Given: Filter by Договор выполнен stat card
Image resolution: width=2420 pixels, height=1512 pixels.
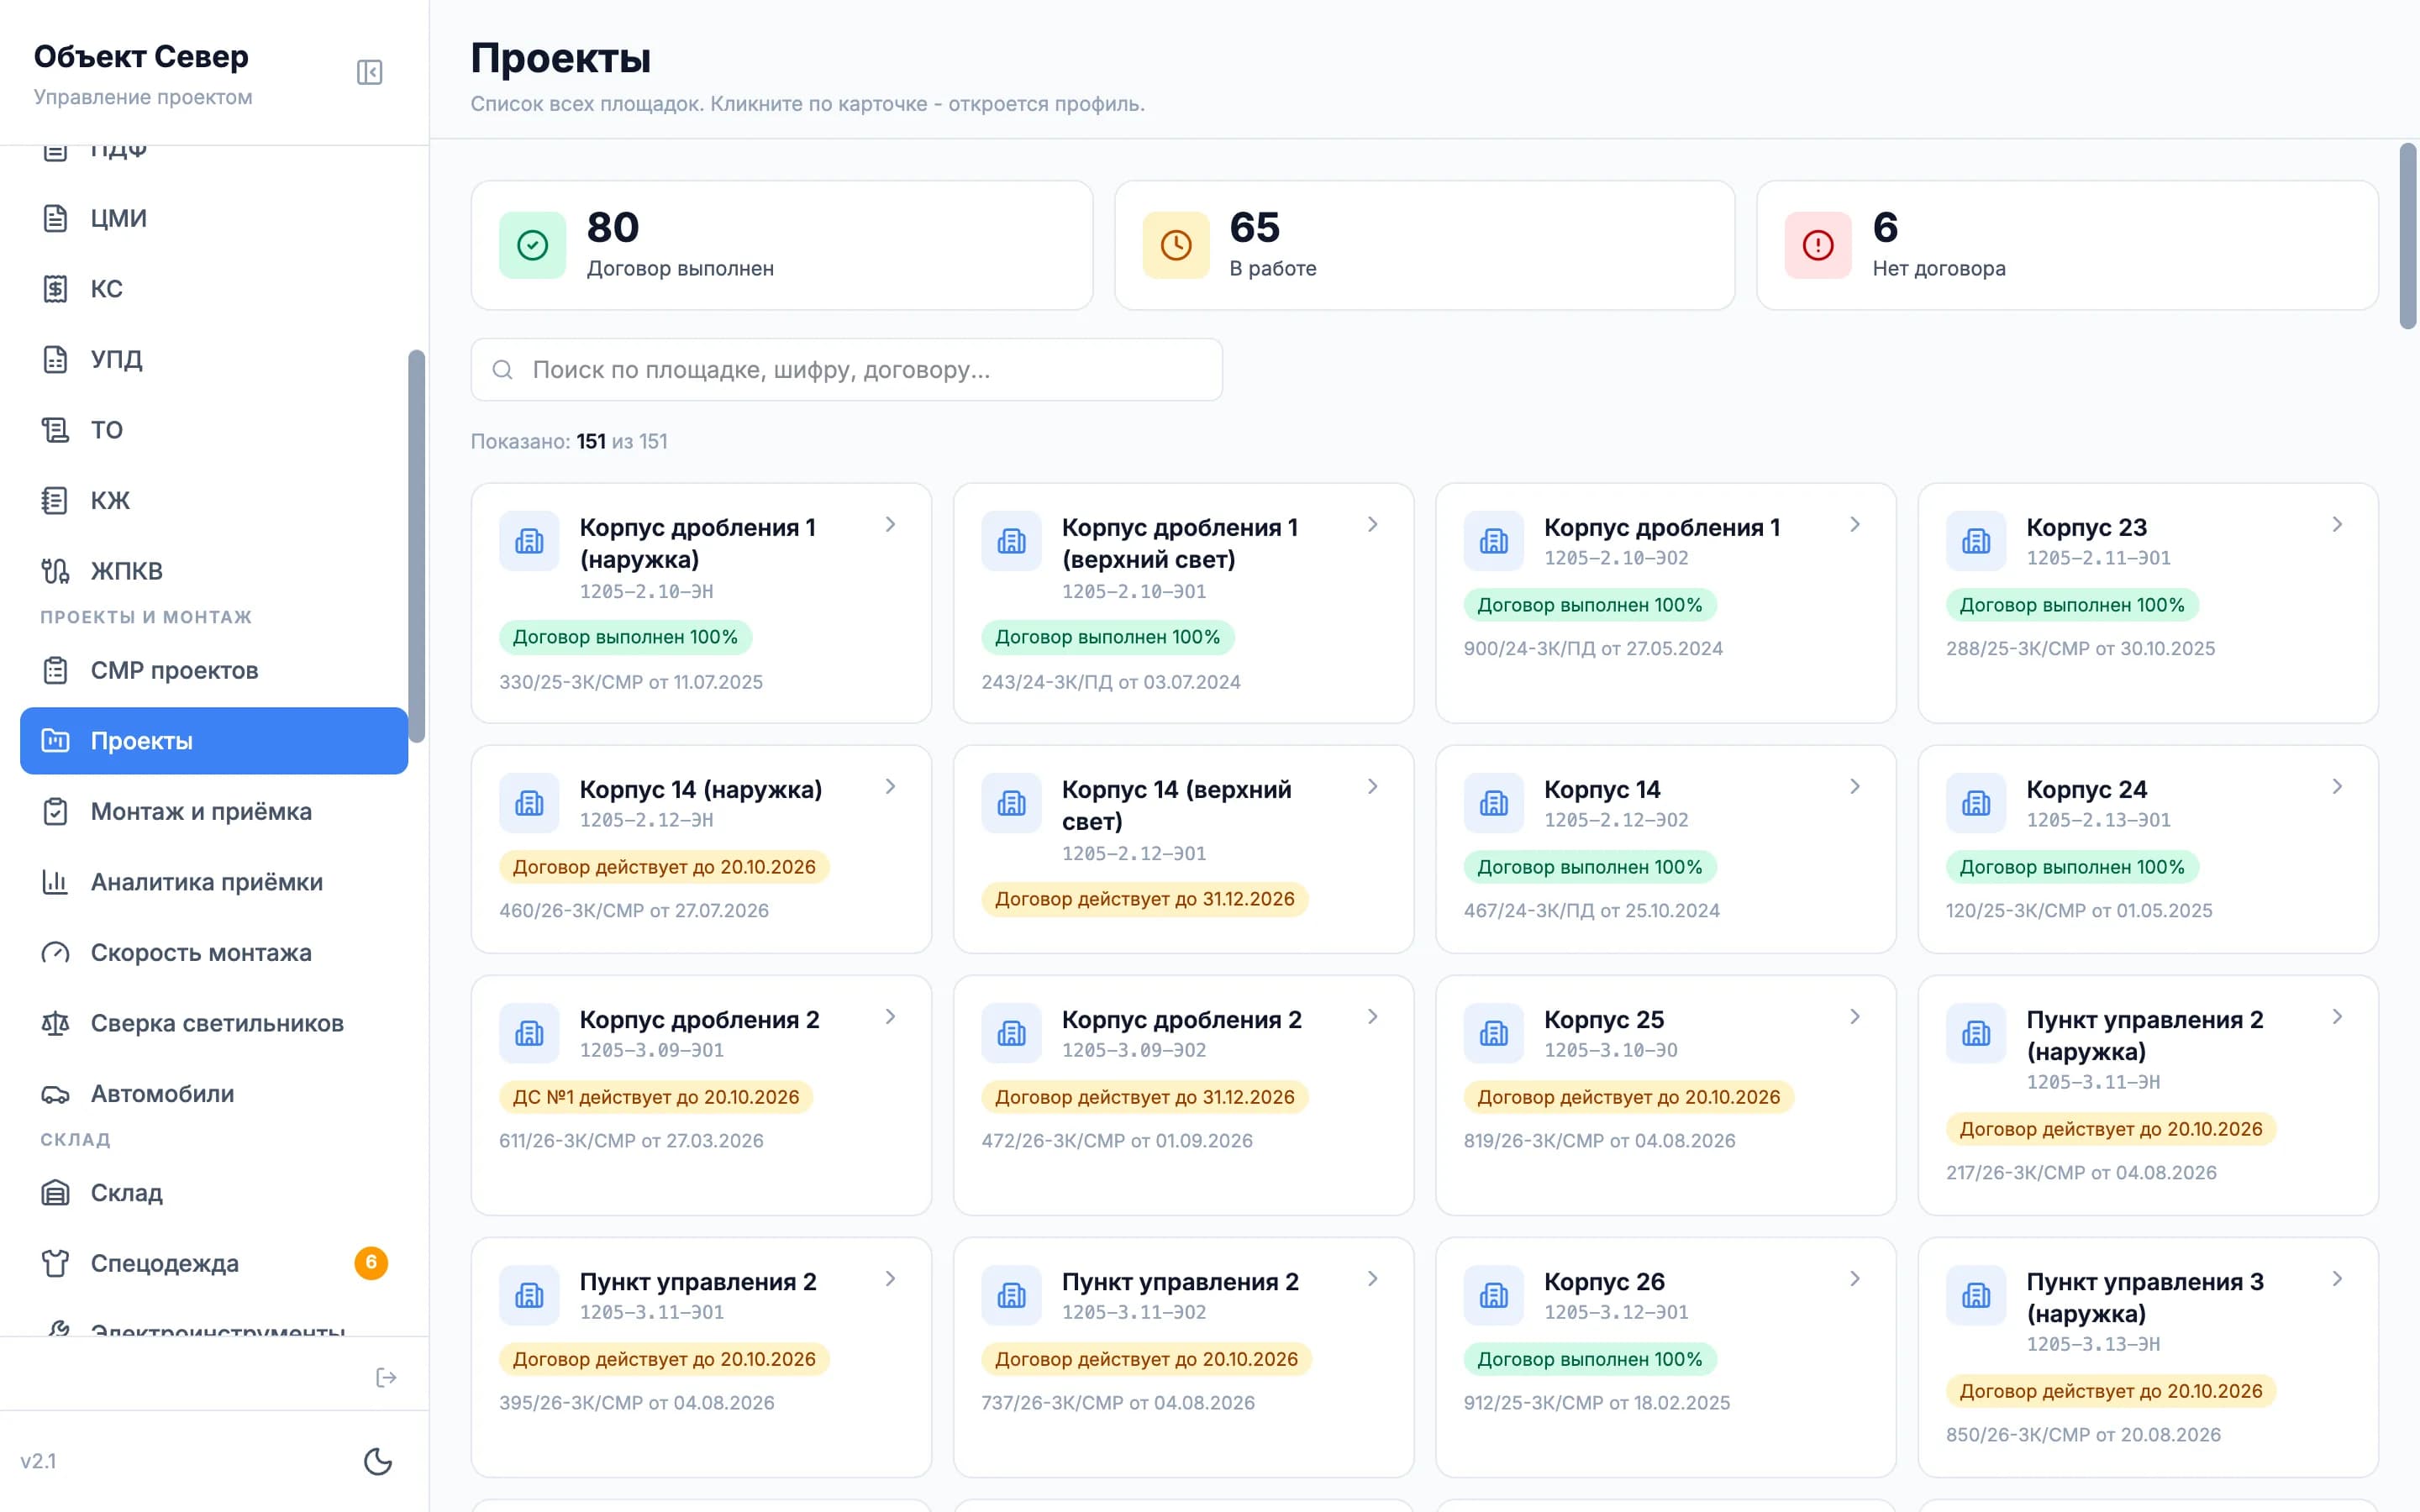Looking at the screenshot, I should tap(782, 245).
